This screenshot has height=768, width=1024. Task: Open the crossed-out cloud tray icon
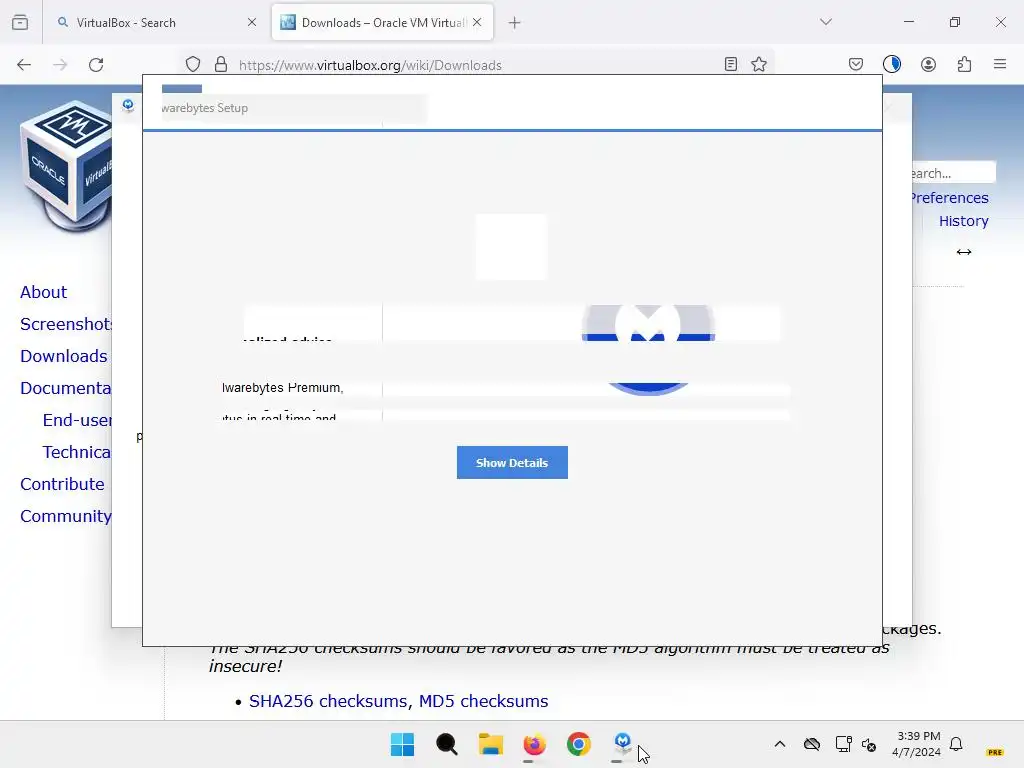pyautogui.click(x=812, y=744)
